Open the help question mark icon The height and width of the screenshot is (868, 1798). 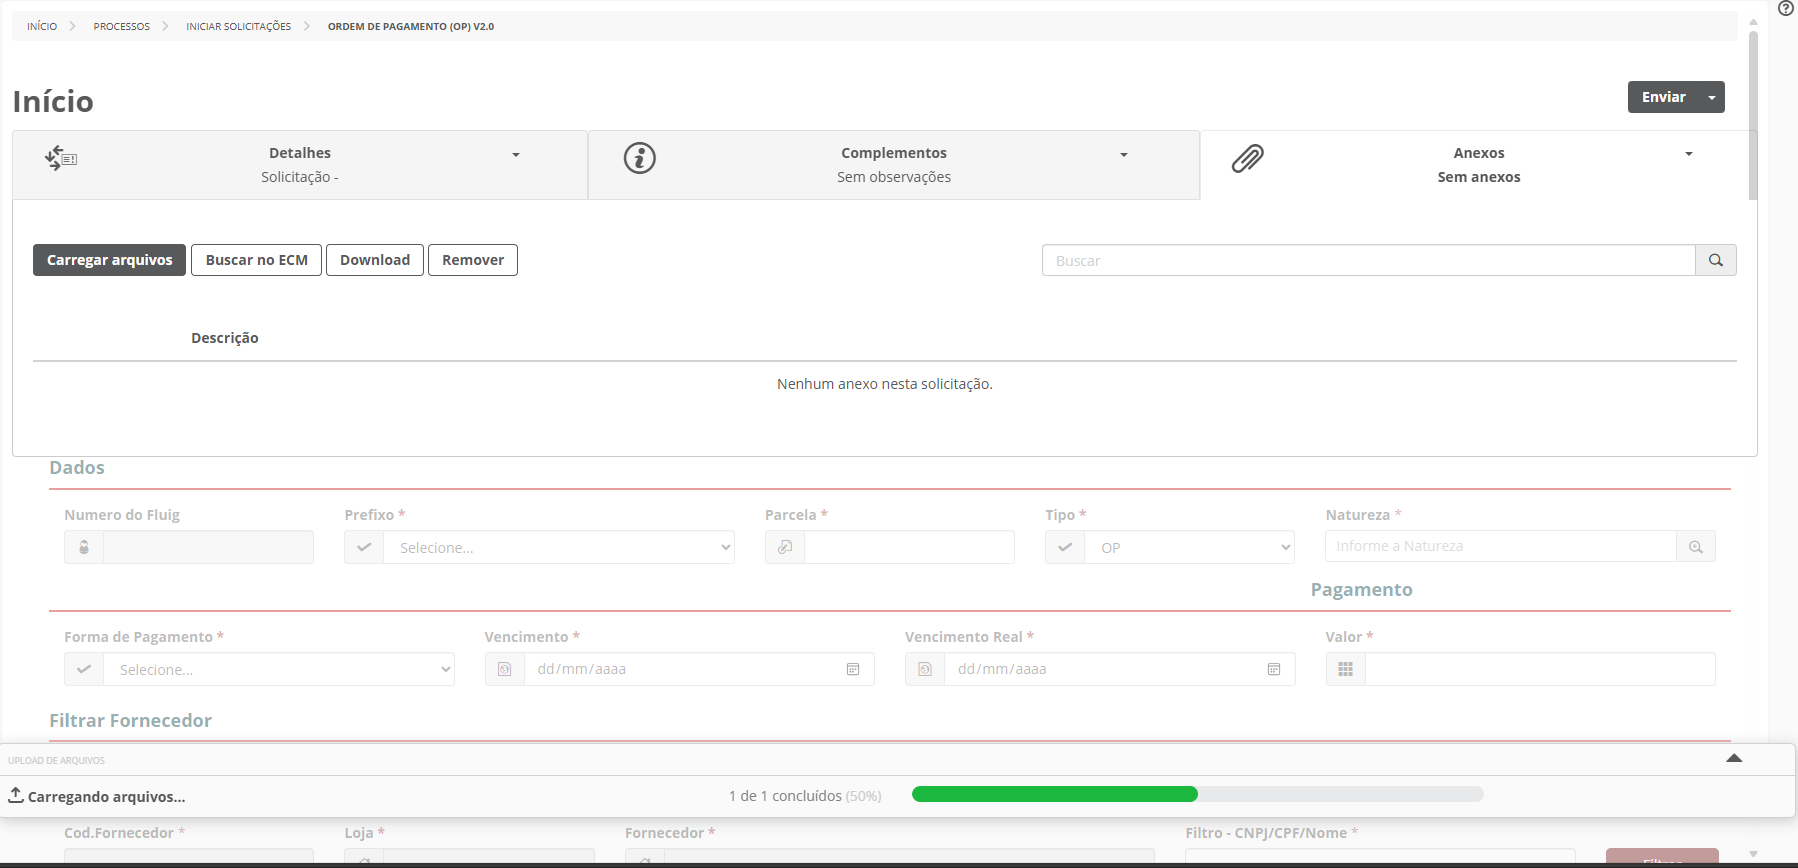pos(1785,8)
